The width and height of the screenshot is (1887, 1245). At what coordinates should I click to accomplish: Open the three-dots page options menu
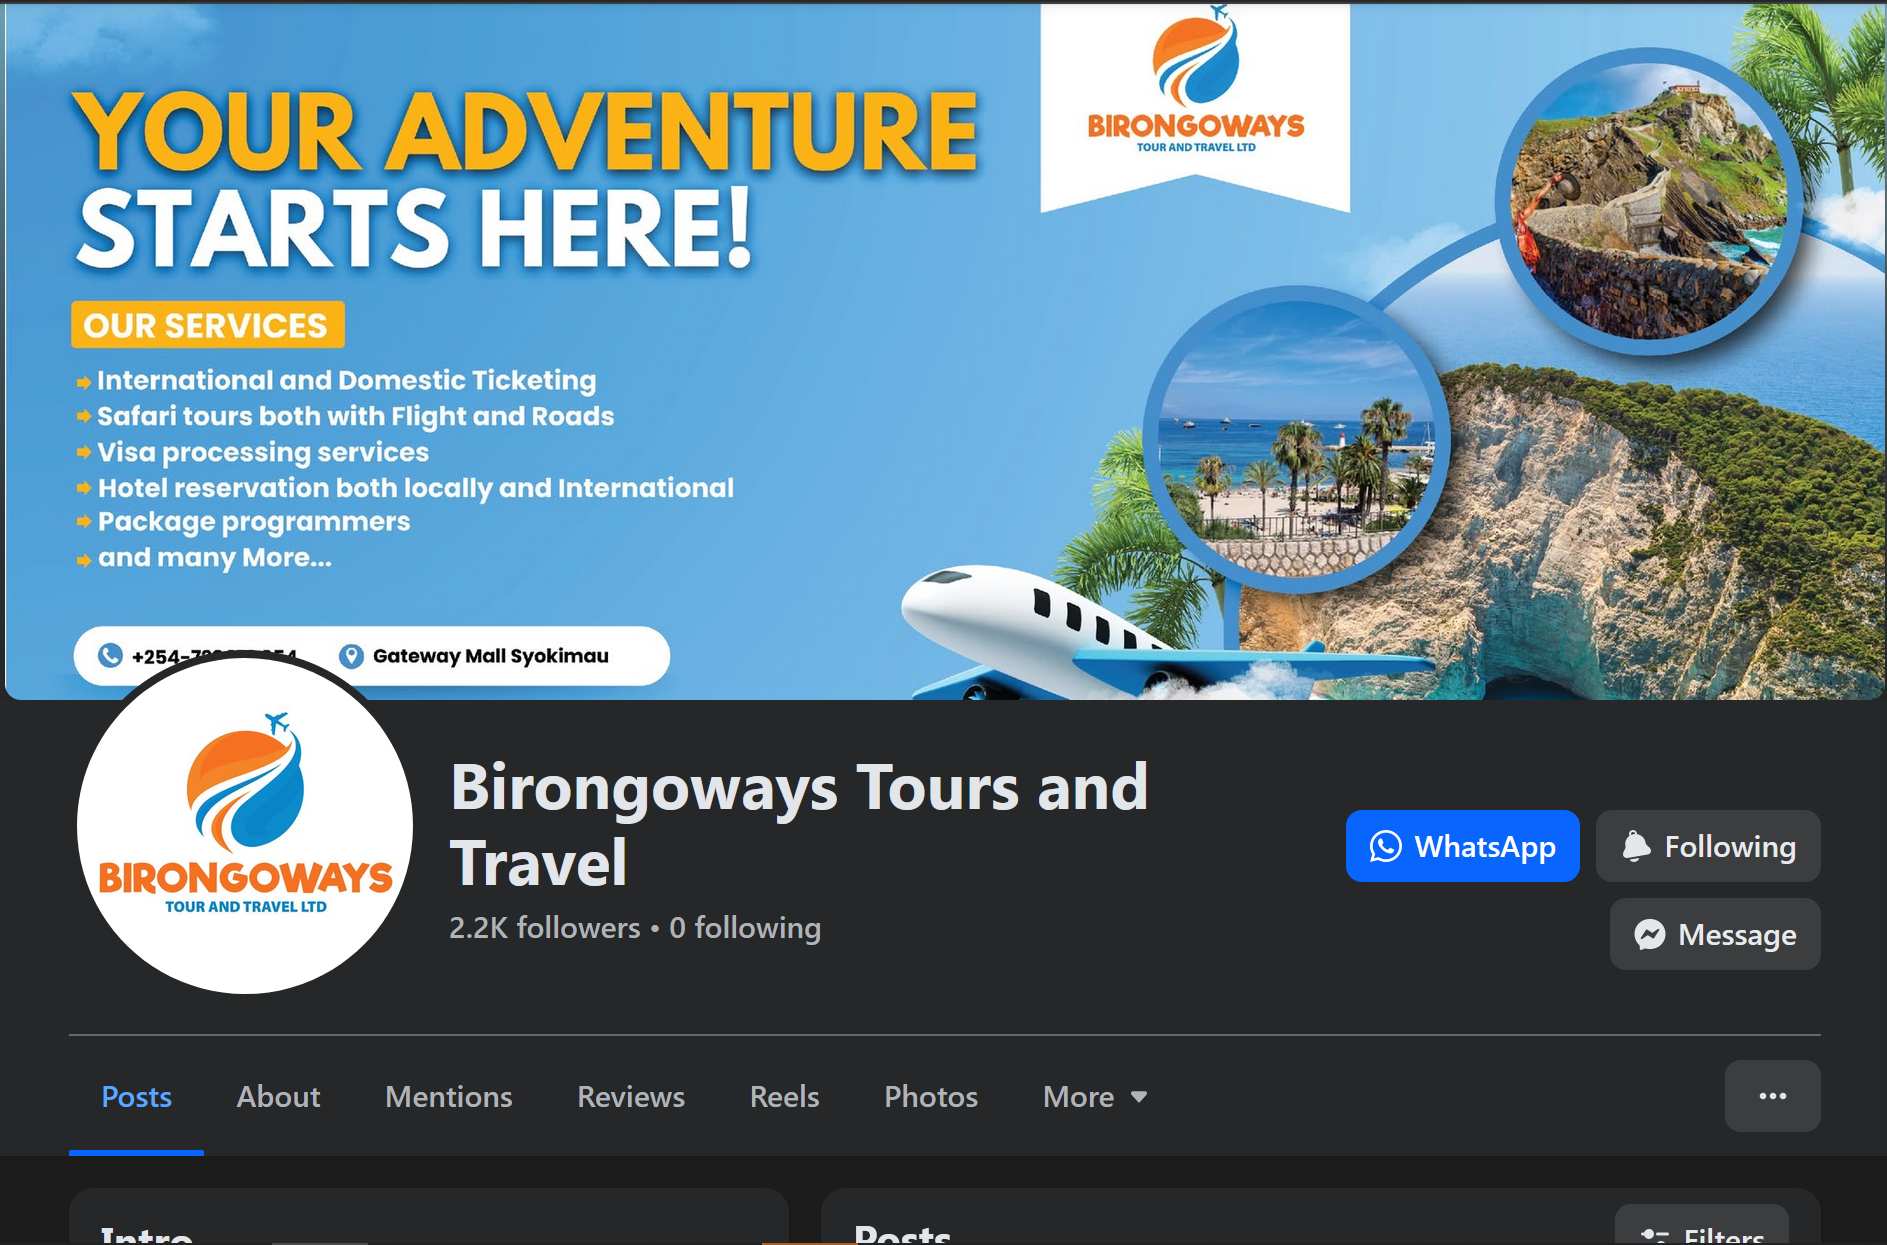point(1772,1096)
